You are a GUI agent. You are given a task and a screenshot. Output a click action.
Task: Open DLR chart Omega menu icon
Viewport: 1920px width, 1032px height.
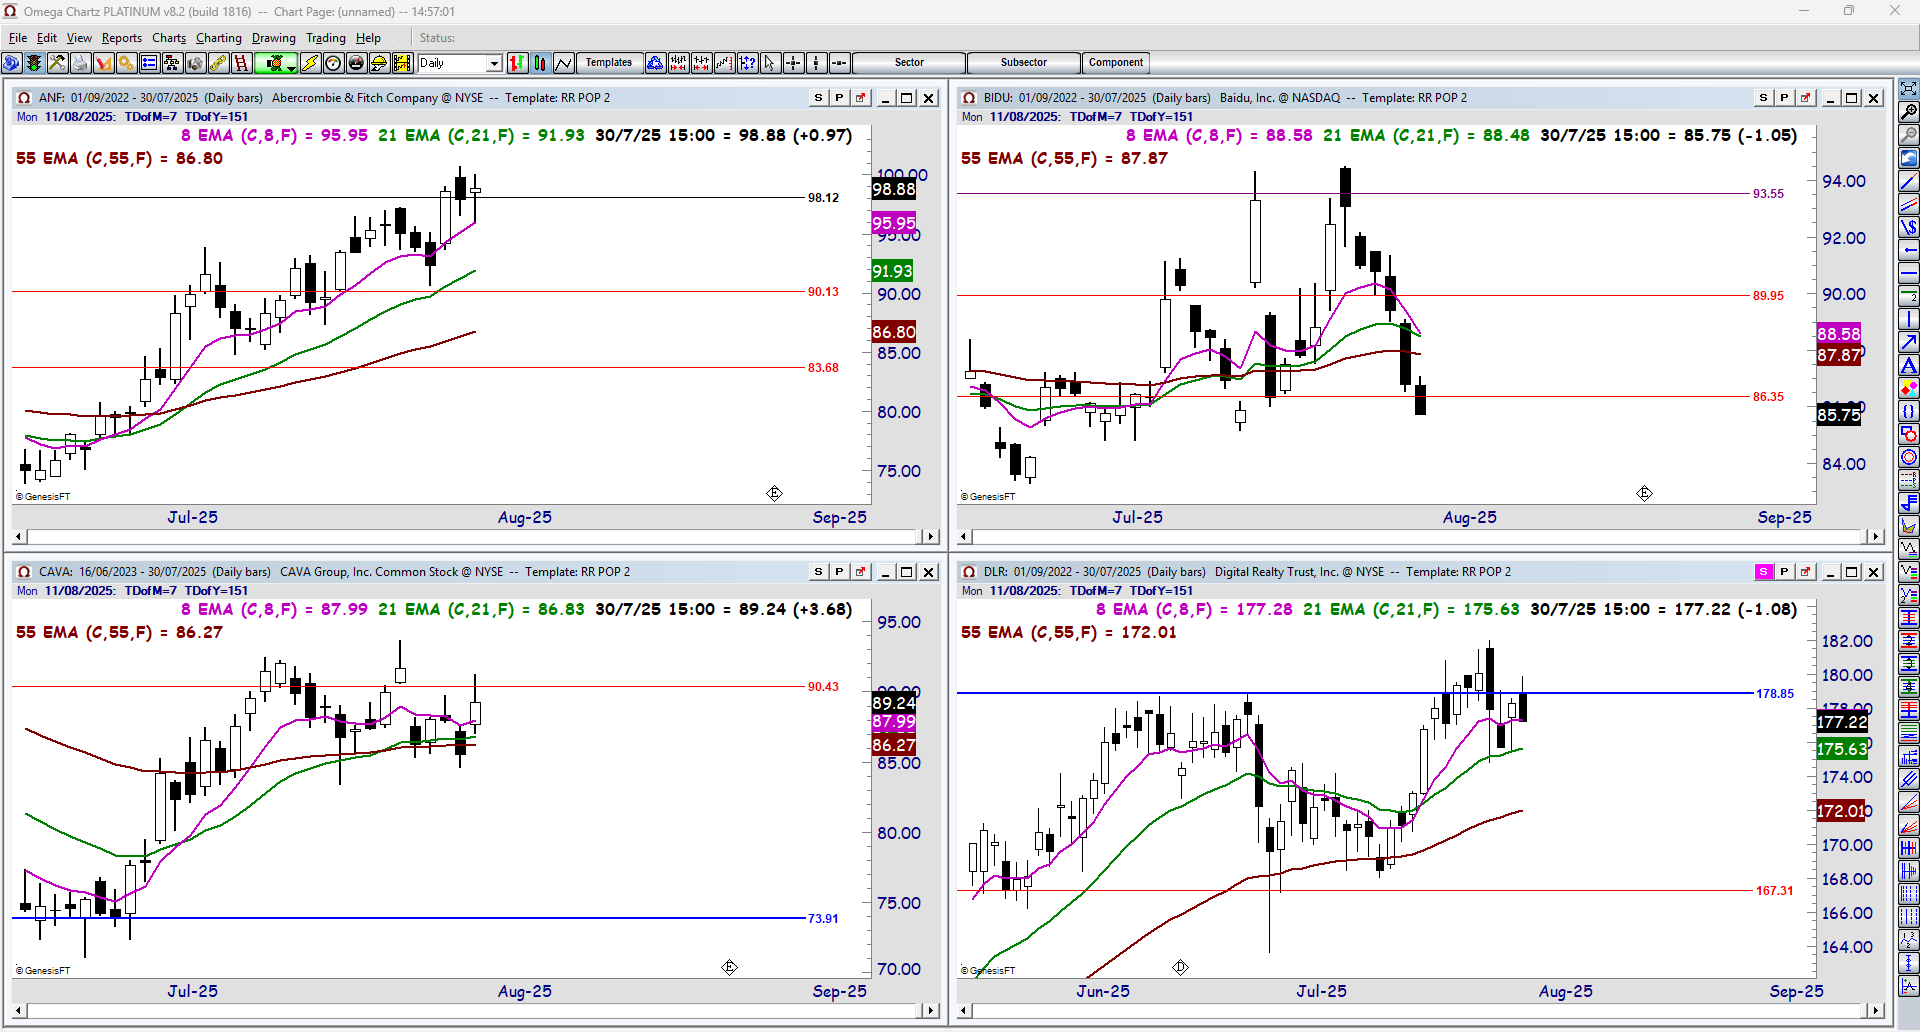(969, 572)
